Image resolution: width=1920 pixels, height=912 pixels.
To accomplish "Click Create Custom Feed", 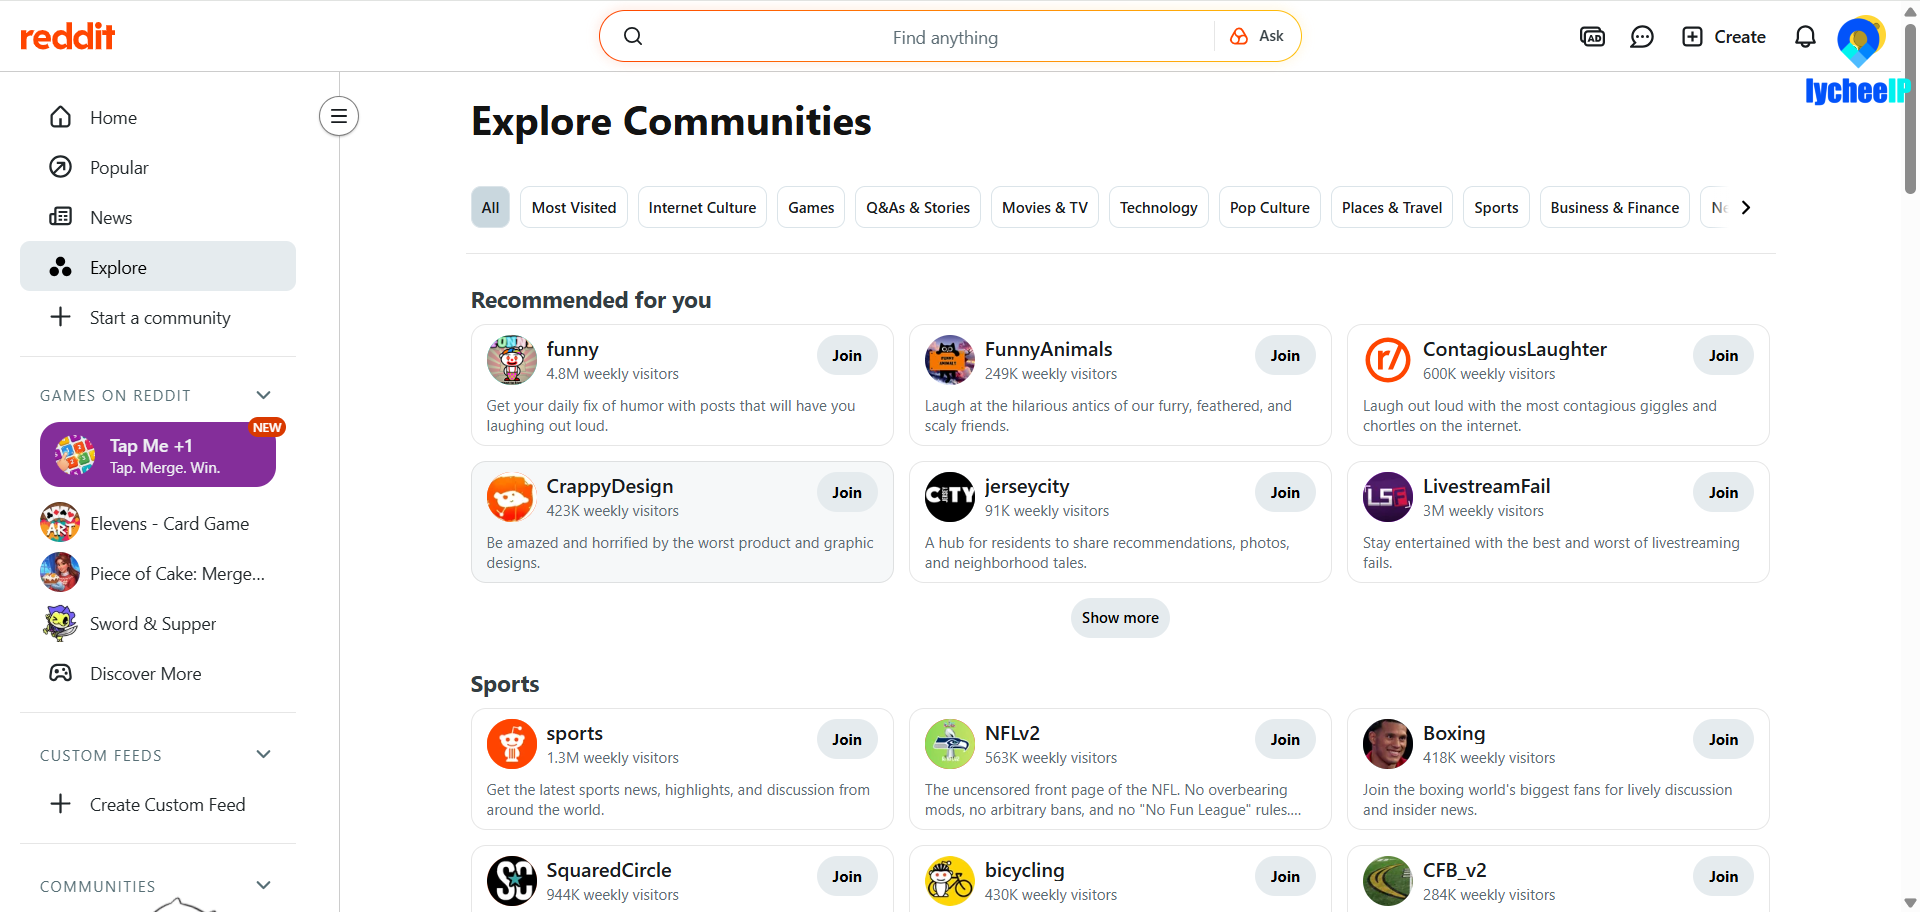I will [158, 804].
